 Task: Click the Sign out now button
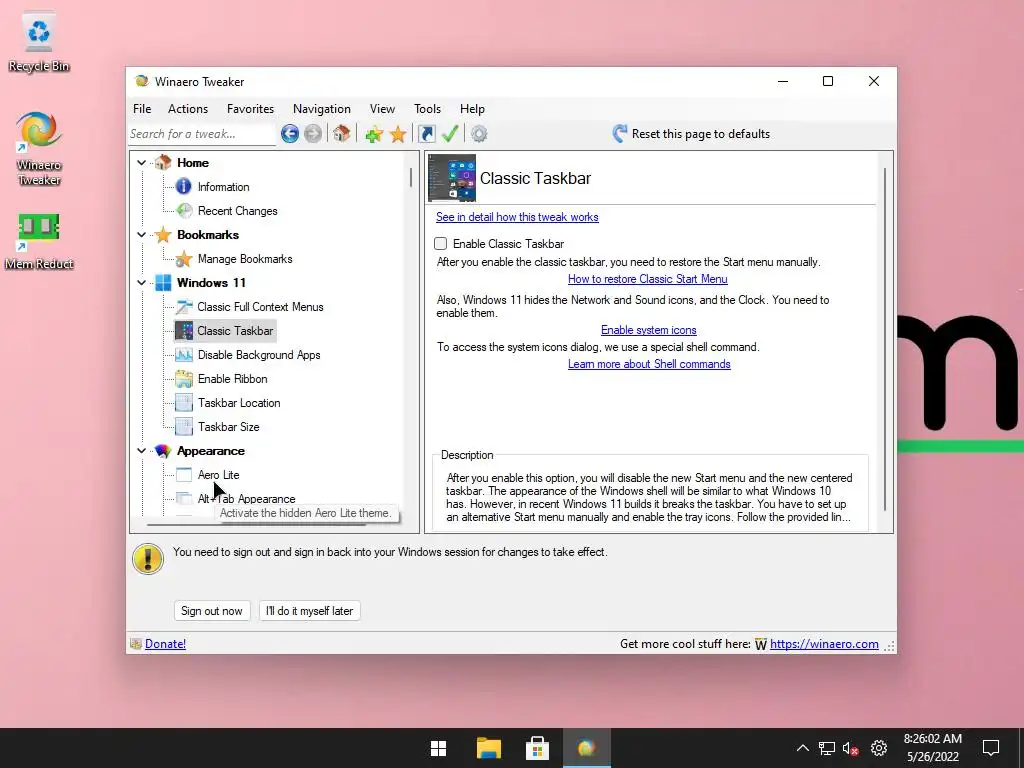tap(212, 611)
